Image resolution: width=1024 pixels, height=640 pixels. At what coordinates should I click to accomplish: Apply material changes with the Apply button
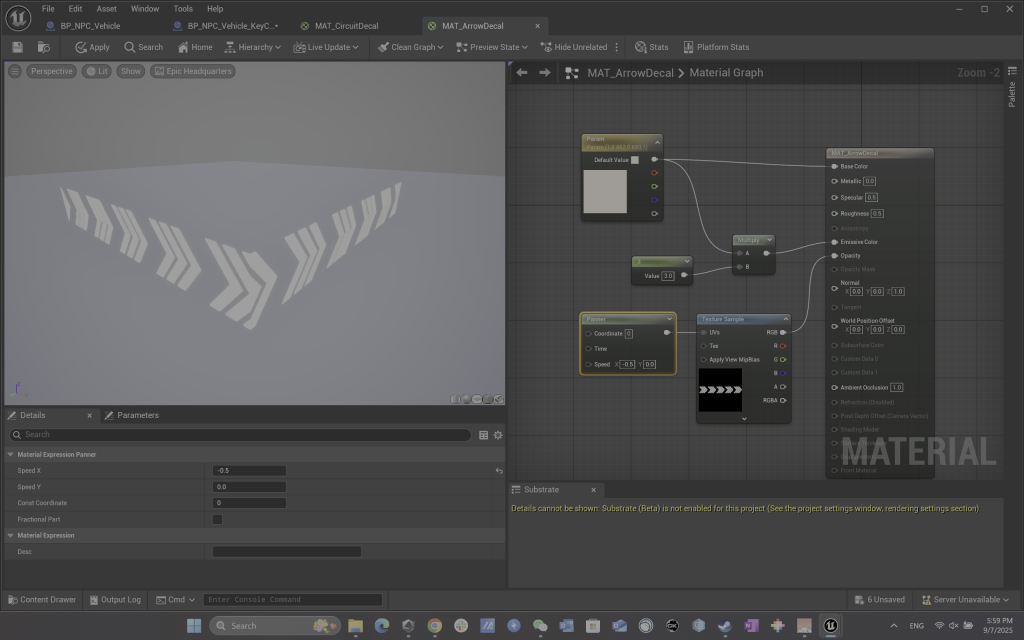[x=92, y=47]
